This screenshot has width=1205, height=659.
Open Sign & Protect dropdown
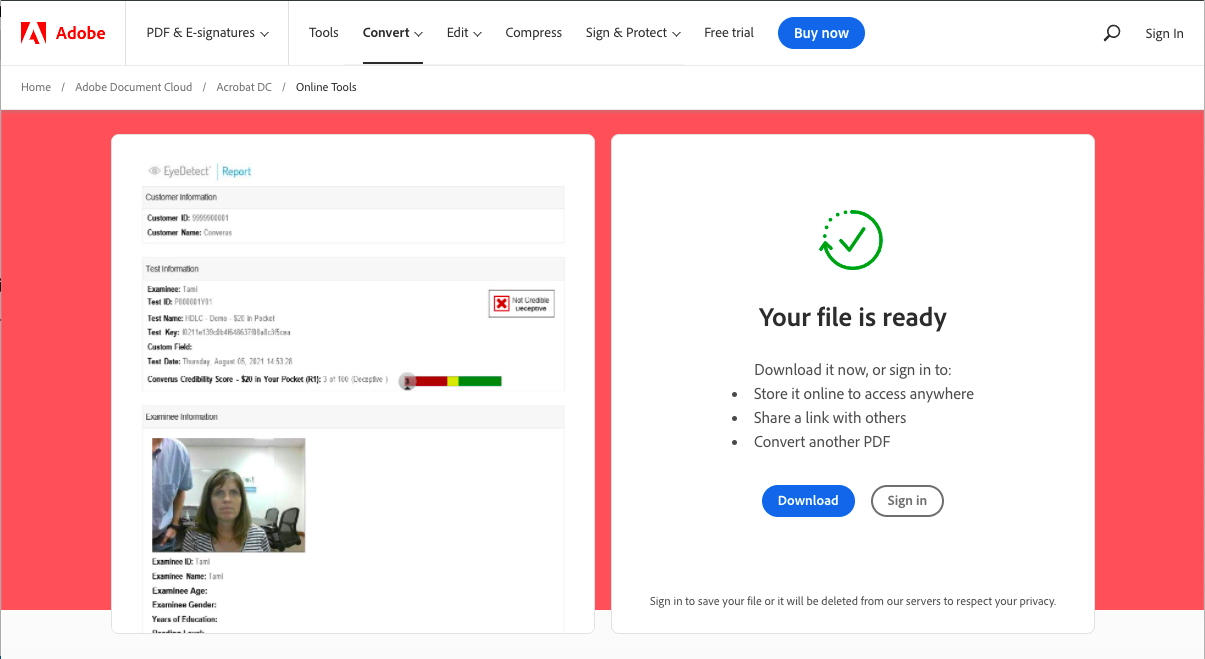point(633,33)
